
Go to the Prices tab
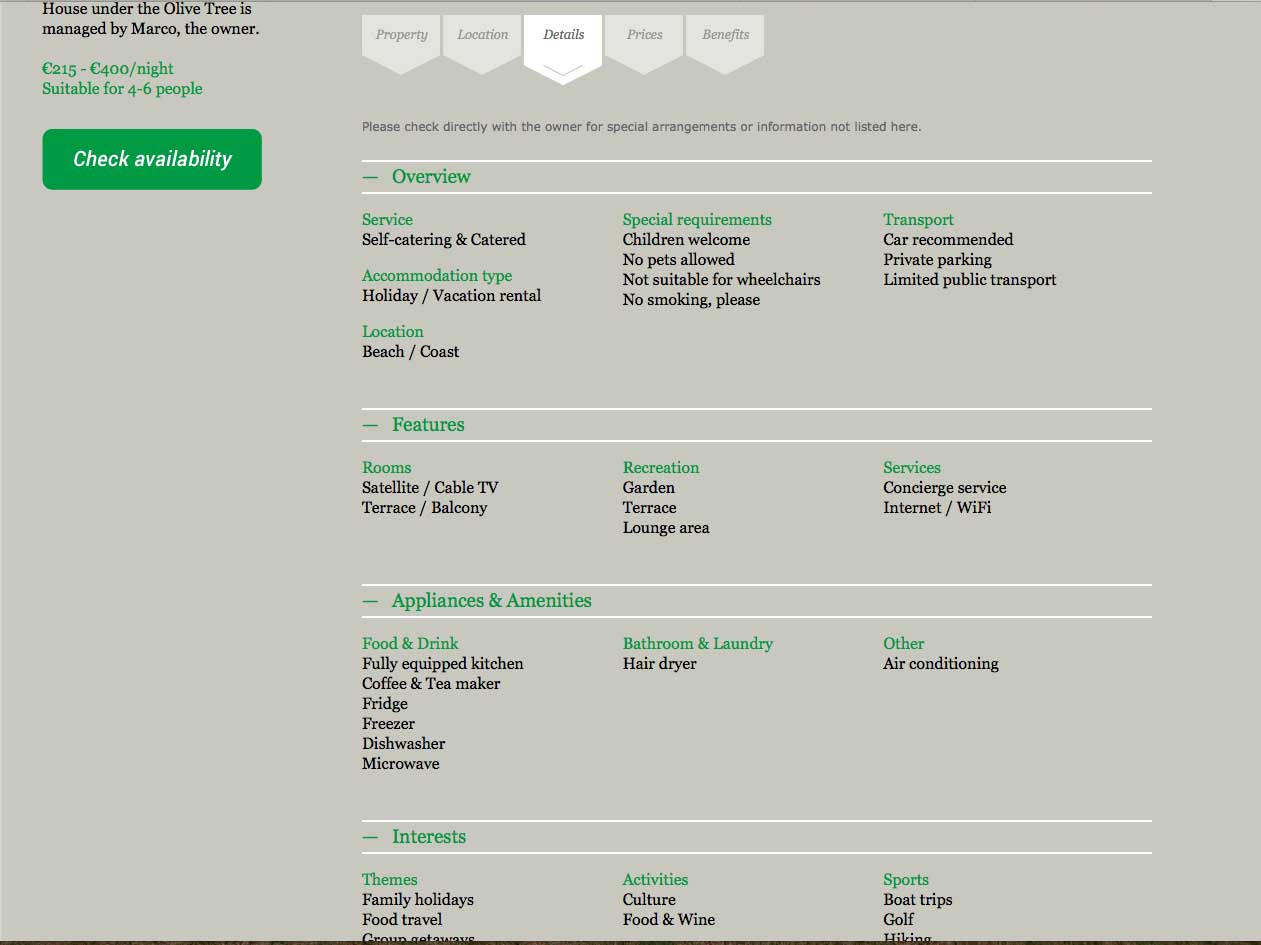coord(644,35)
